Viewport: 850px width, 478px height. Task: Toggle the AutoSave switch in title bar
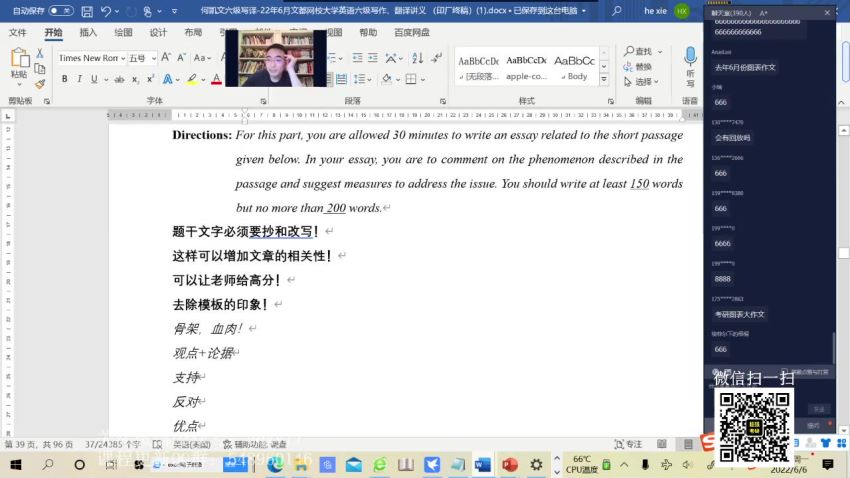click(61, 10)
